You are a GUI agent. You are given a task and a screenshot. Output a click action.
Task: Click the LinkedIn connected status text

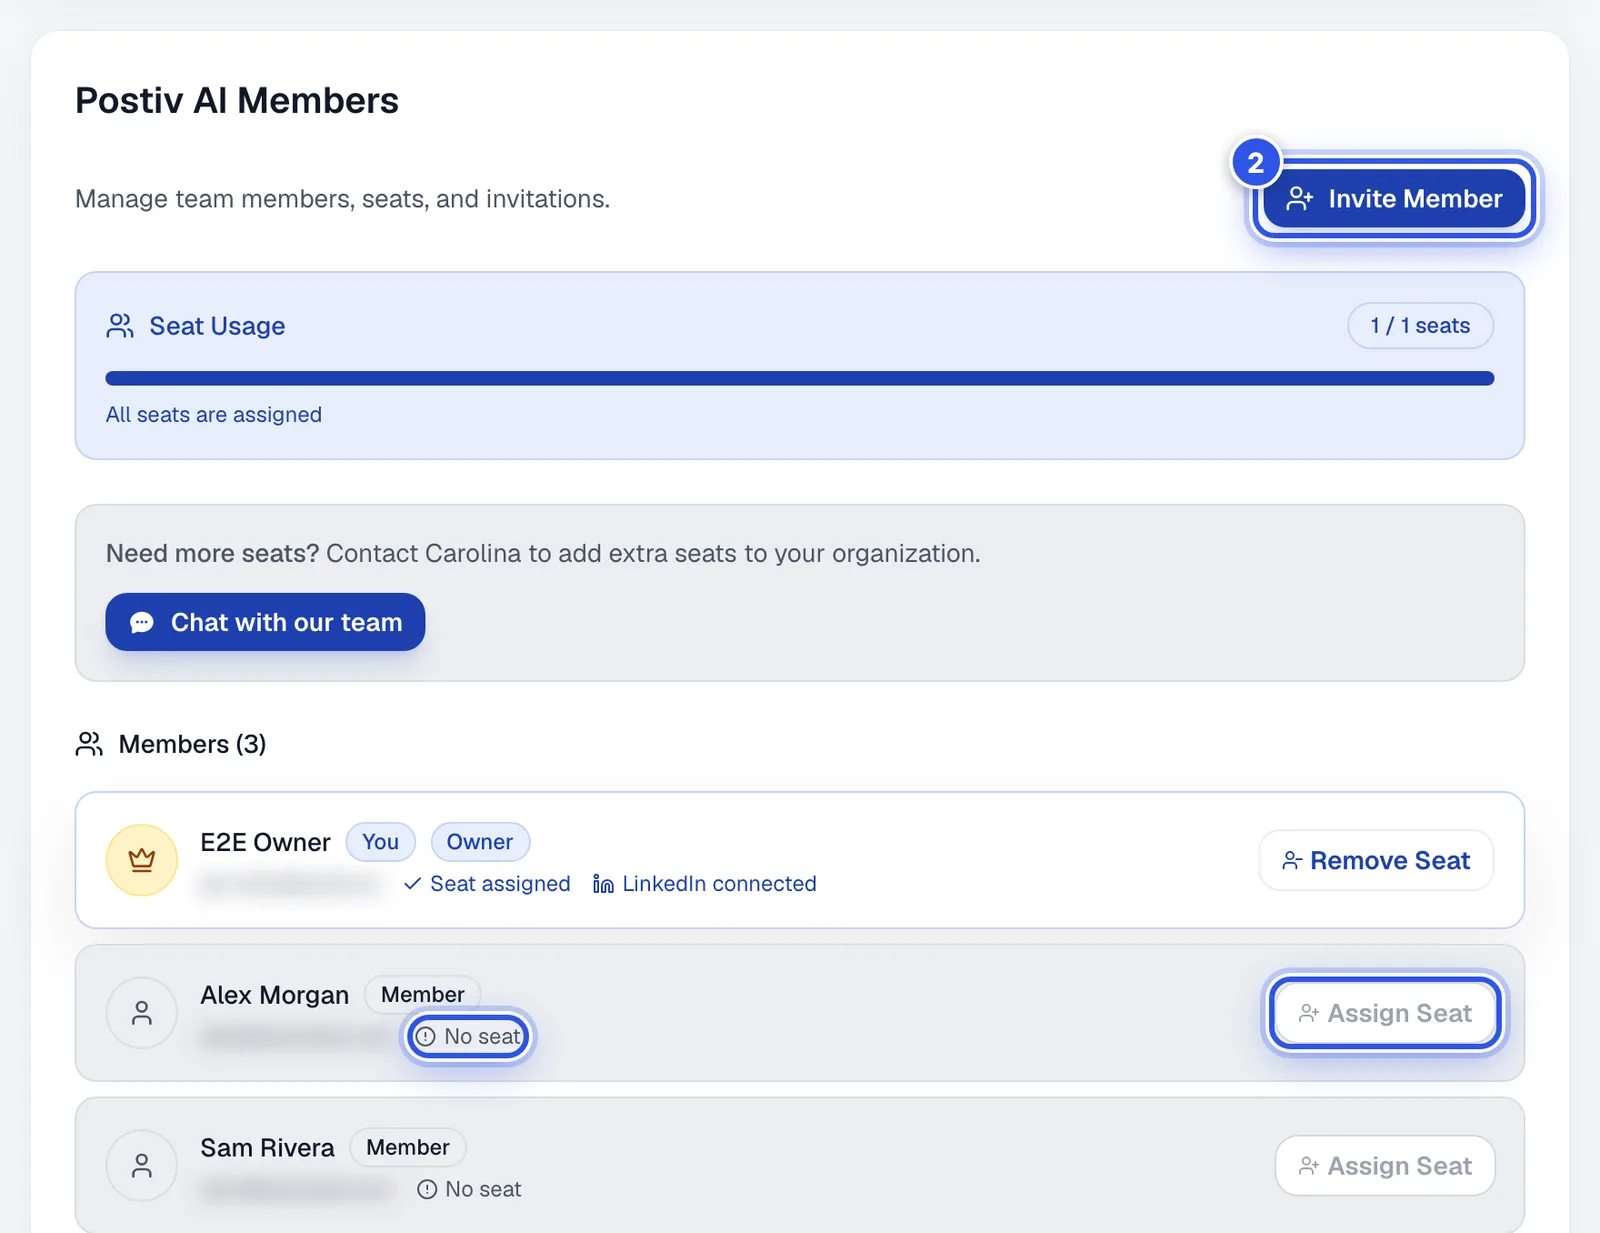click(x=719, y=884)
